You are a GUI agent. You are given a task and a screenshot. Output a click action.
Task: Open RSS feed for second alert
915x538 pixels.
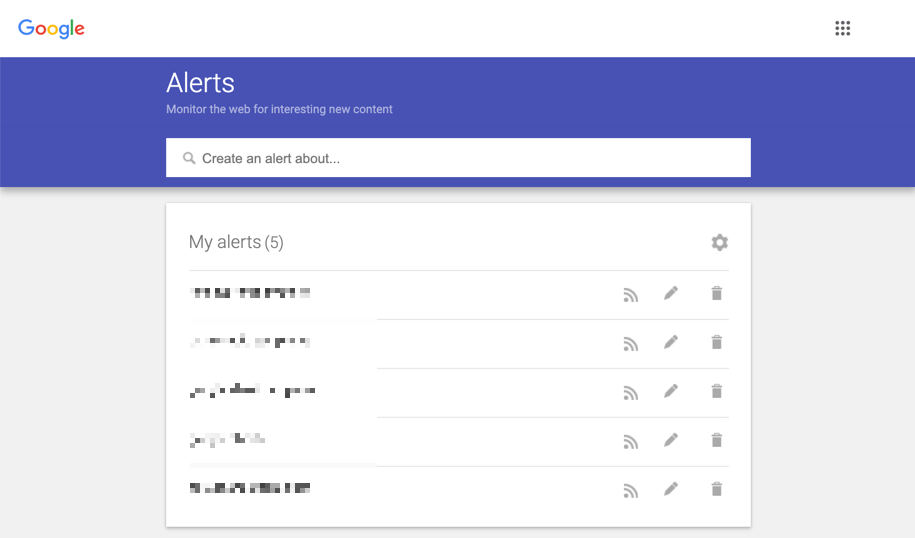pos(630,343)
